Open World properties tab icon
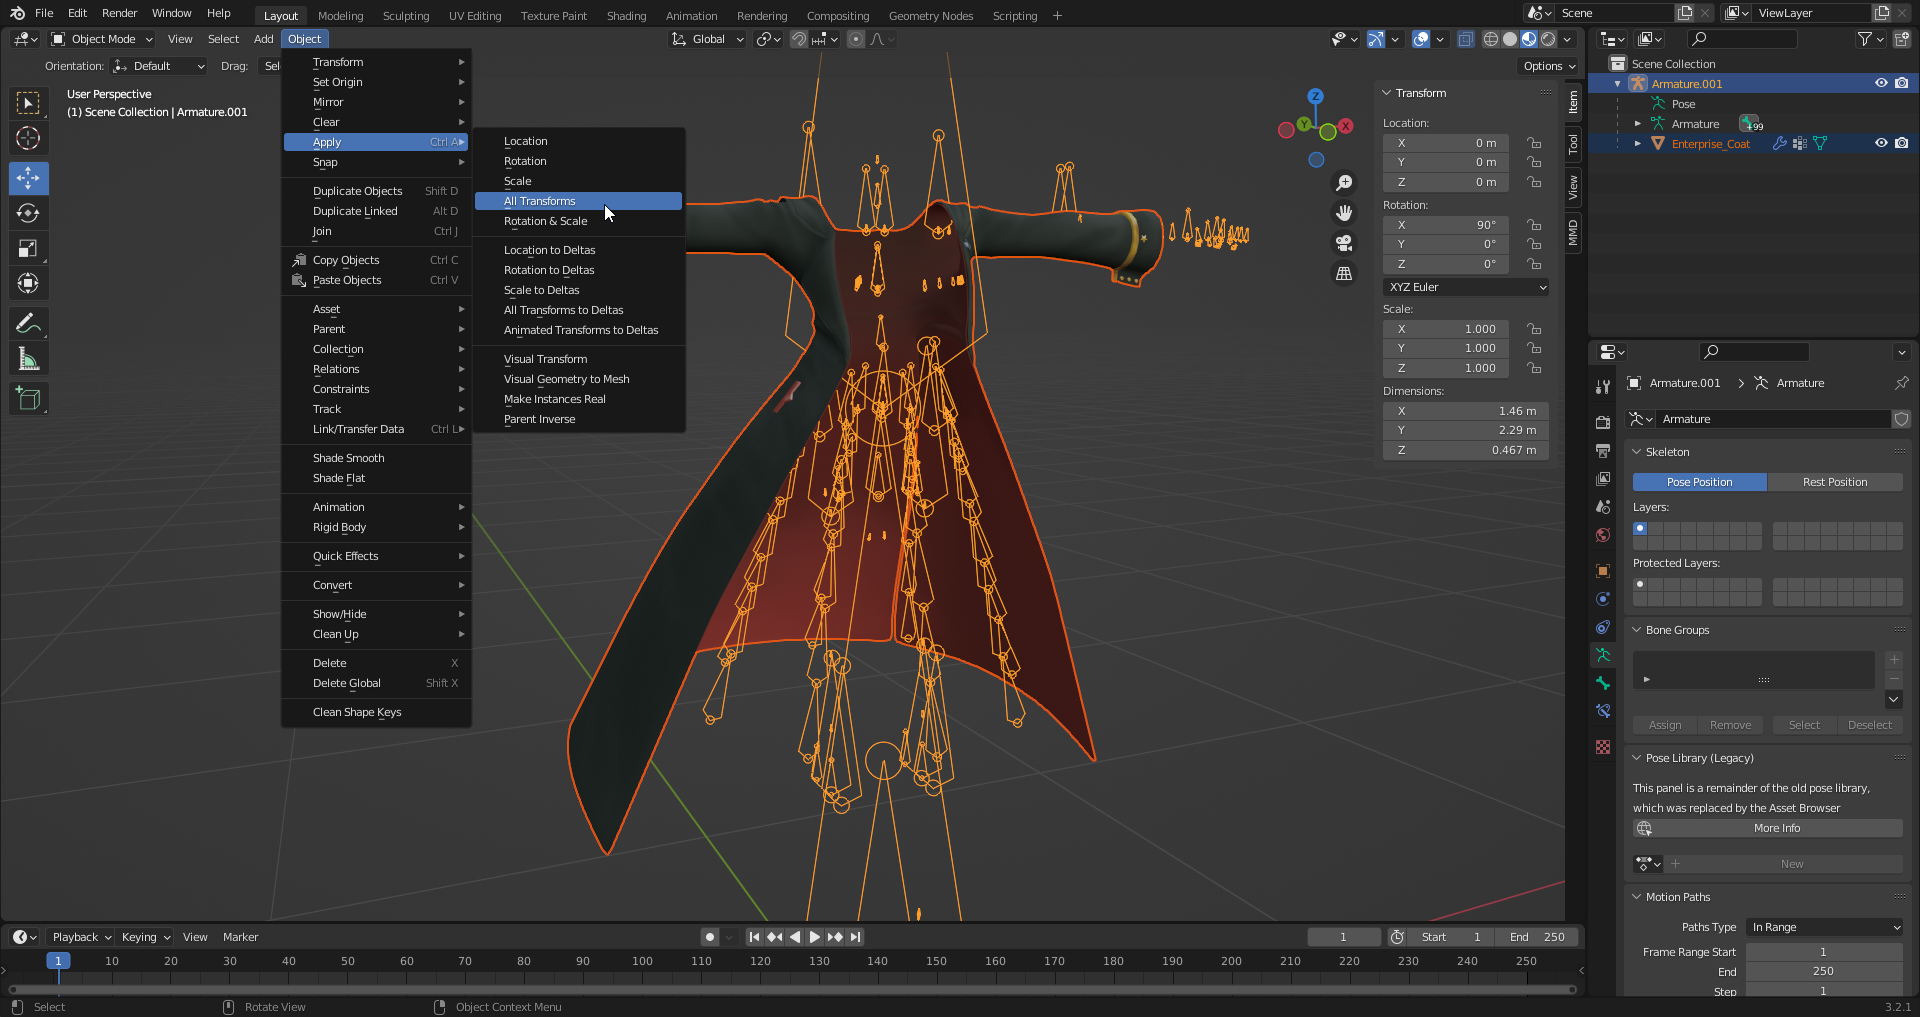This screenshot has width=1920, height=1017. tap(1603, 535)
